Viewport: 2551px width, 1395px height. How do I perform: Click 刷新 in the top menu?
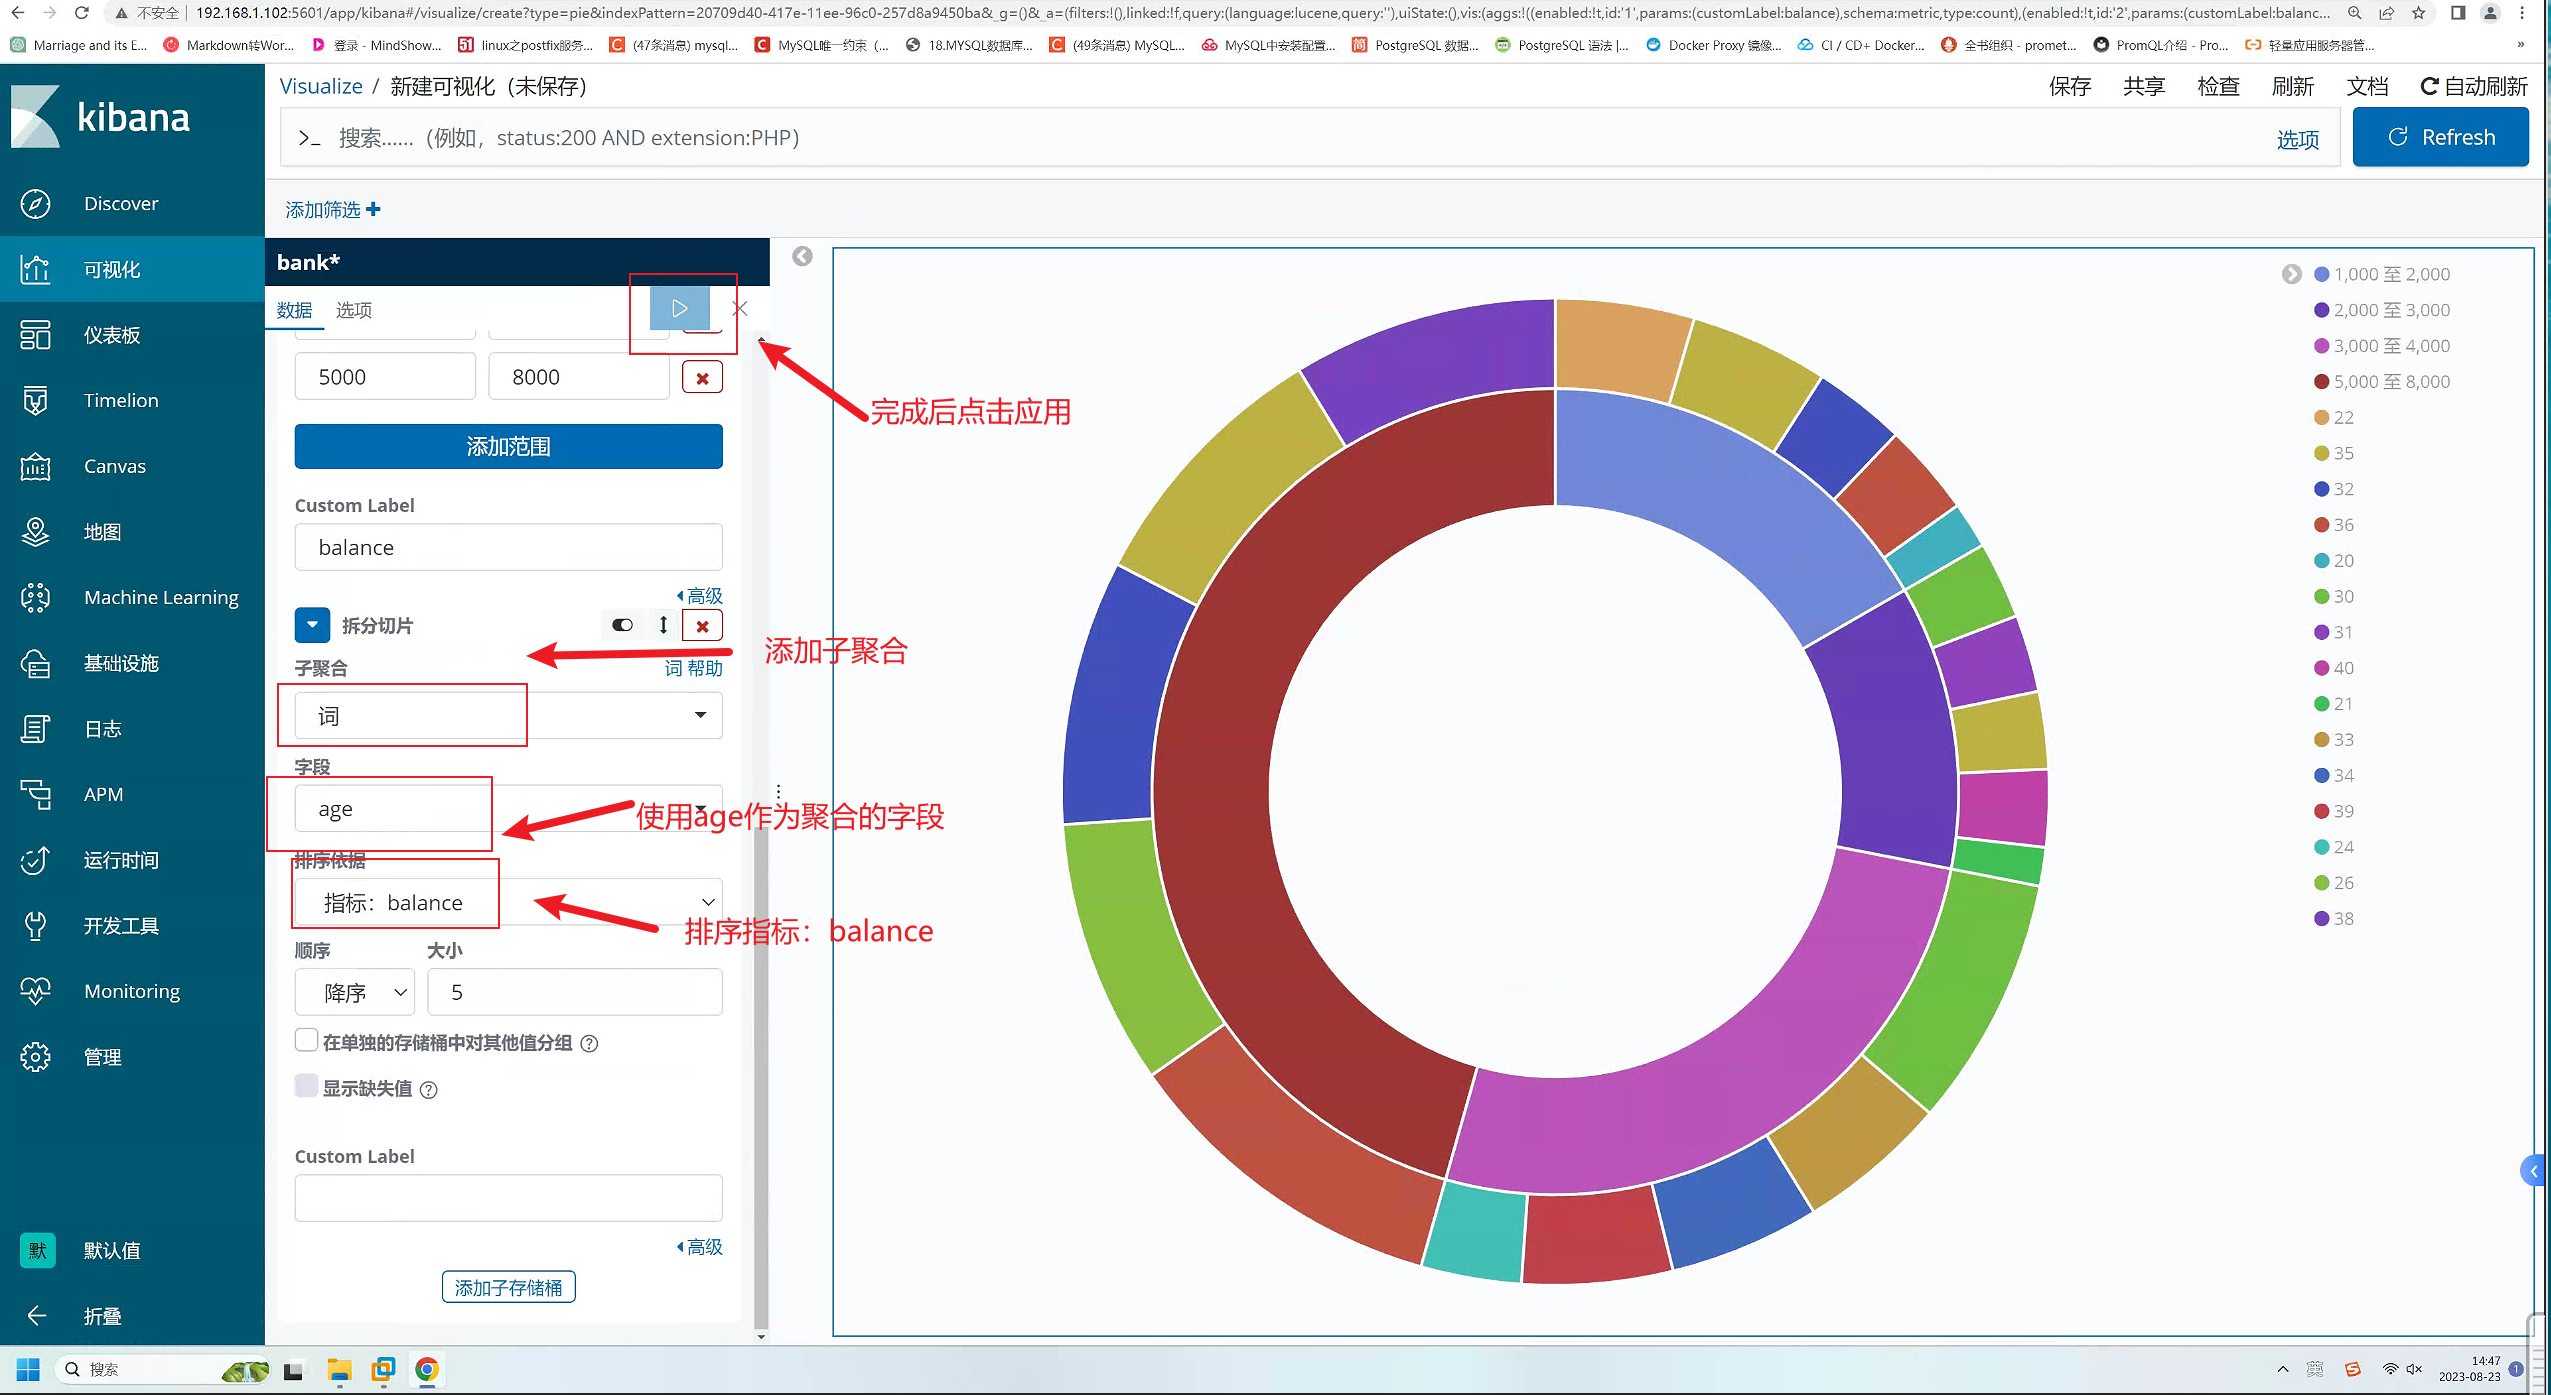pyautogui.click(x=2293, y=86)
